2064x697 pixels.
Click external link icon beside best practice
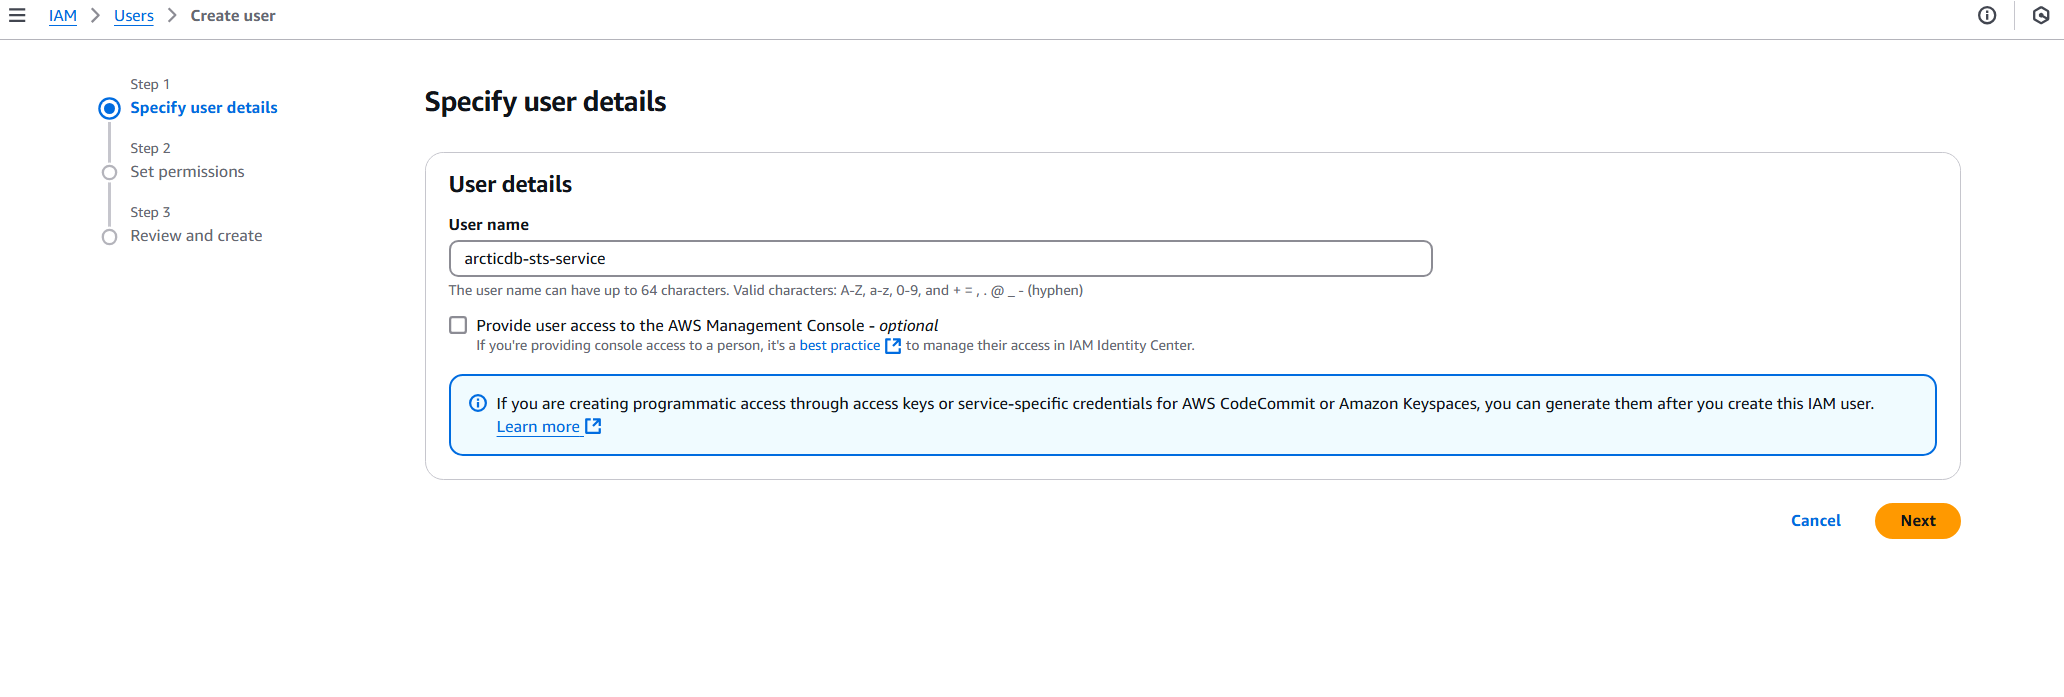tap(893, 346)
